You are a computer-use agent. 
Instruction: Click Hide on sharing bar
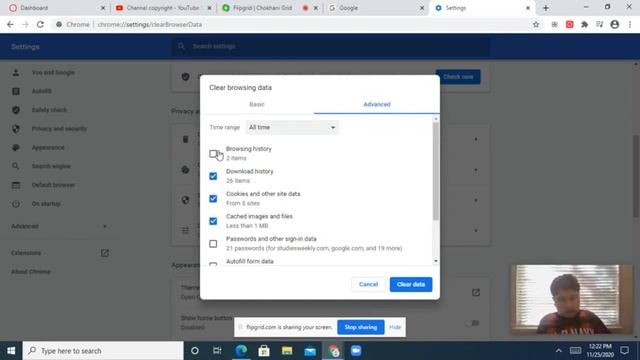(x=395, y=327)
